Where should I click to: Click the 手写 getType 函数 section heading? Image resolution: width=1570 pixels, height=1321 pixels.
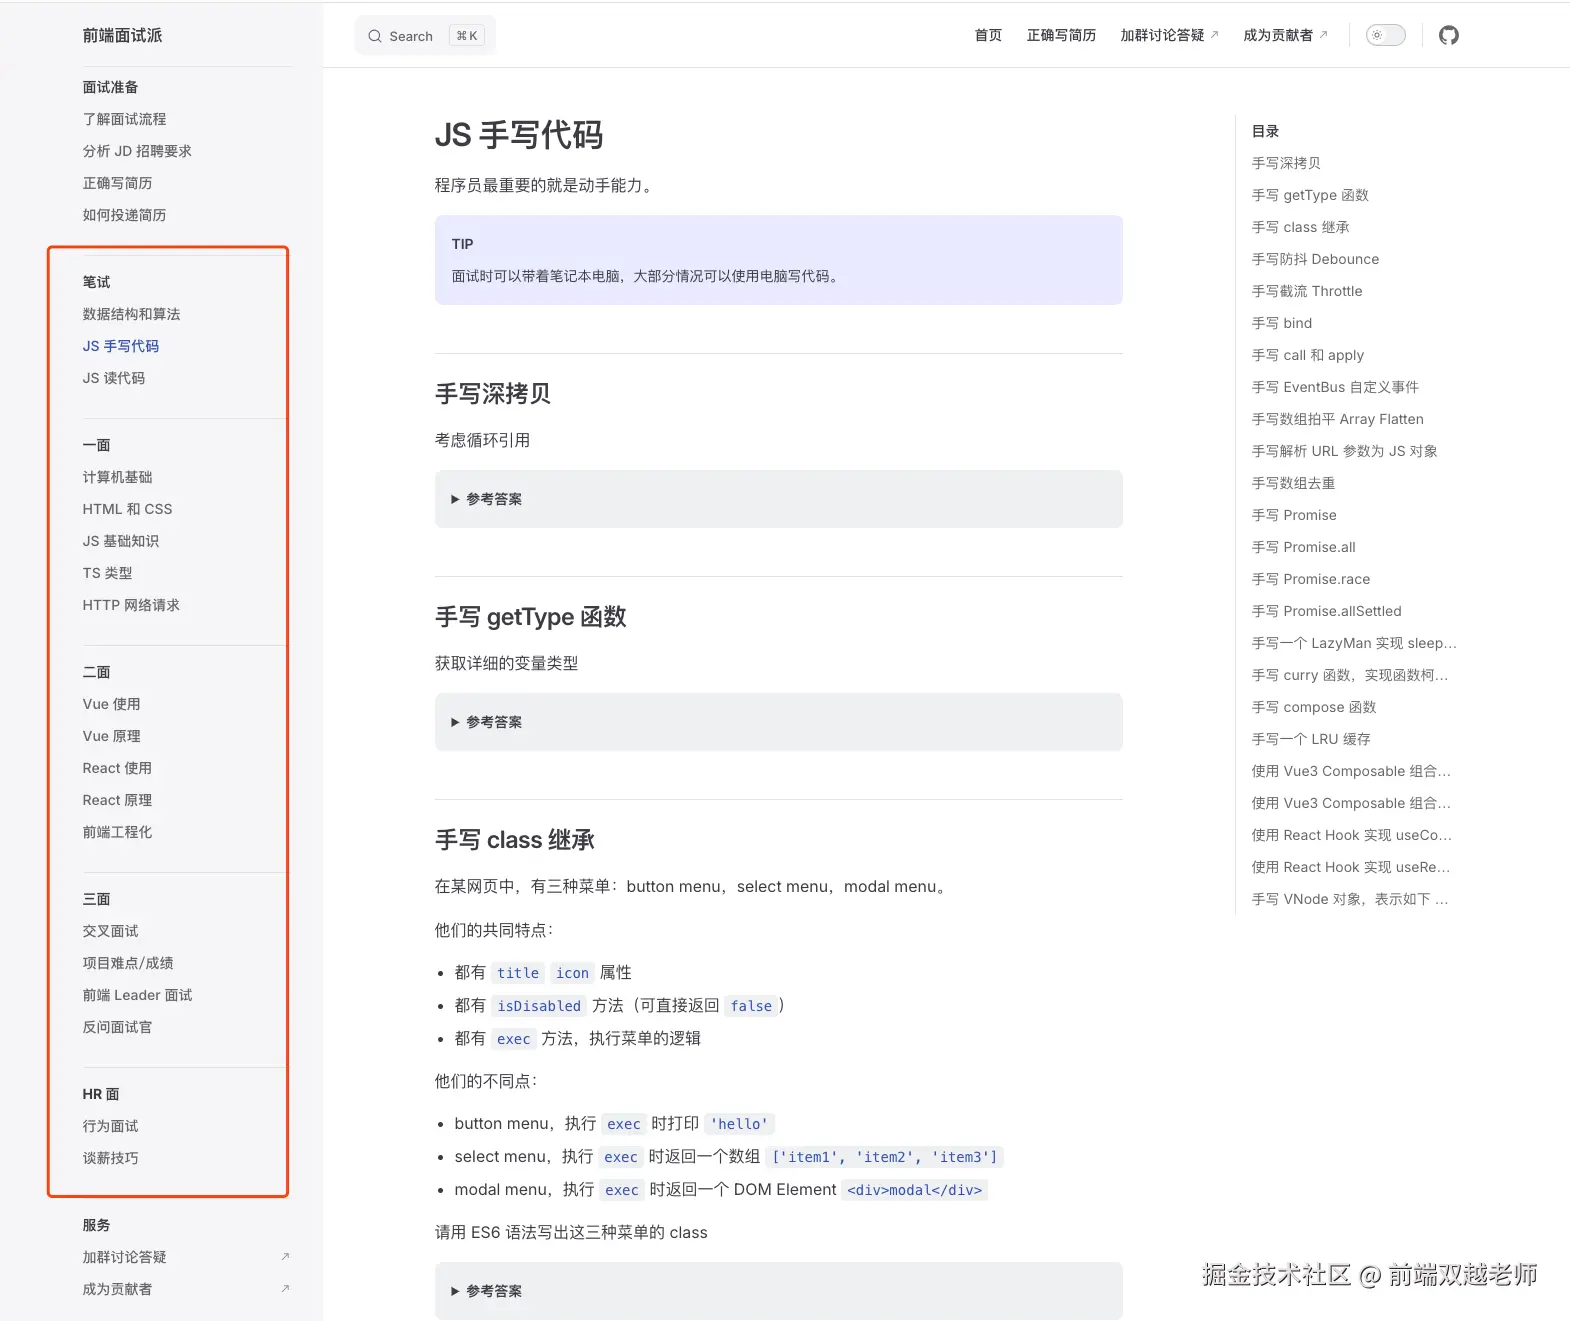531,617
